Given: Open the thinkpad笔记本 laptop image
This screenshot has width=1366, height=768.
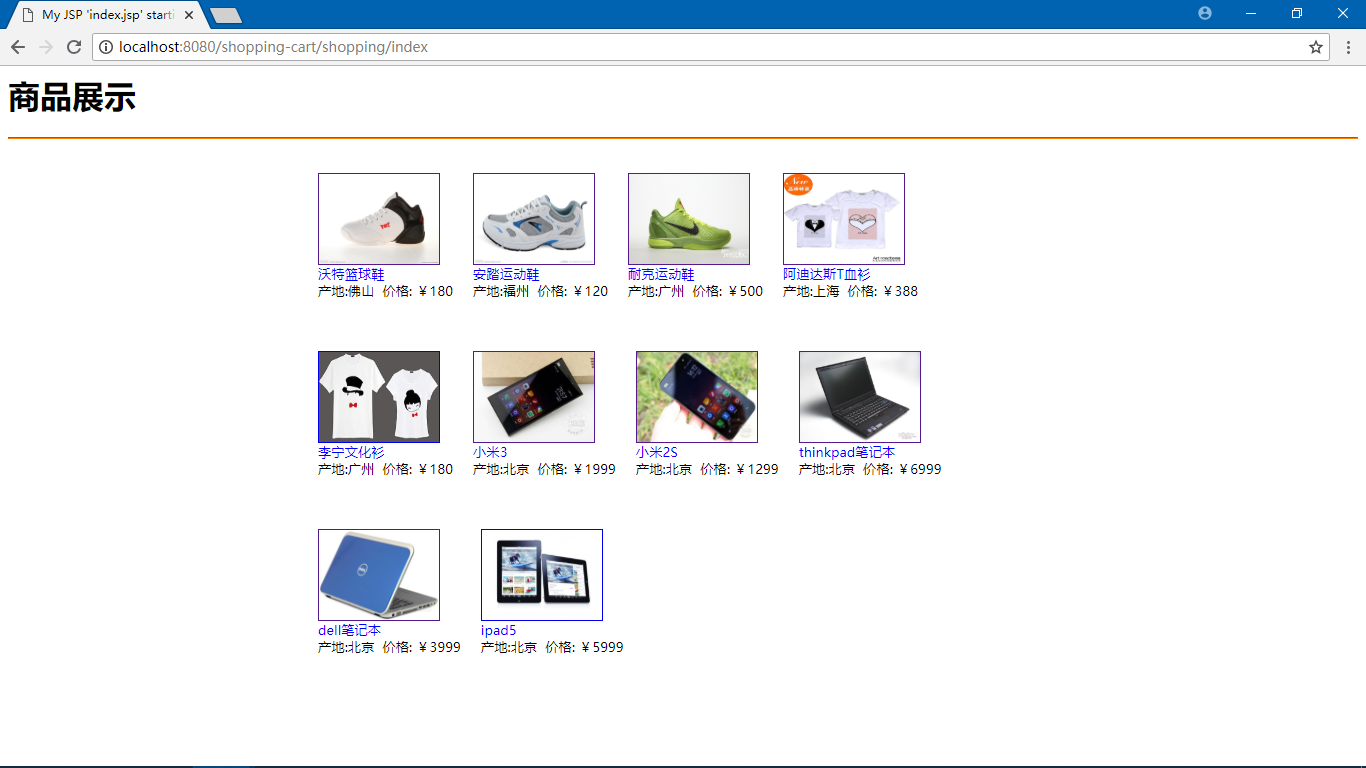Looking at the screenshot, I should pyautogui.click(x=860, y=397).
